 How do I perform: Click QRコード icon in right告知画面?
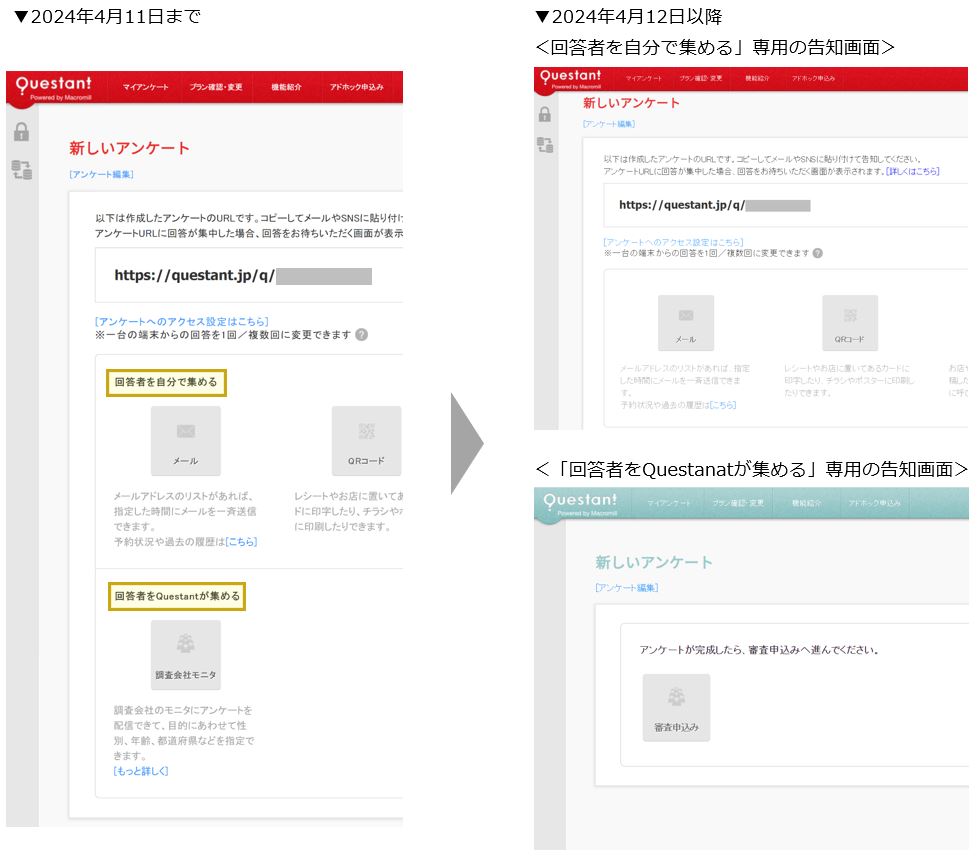click(852, 322)
